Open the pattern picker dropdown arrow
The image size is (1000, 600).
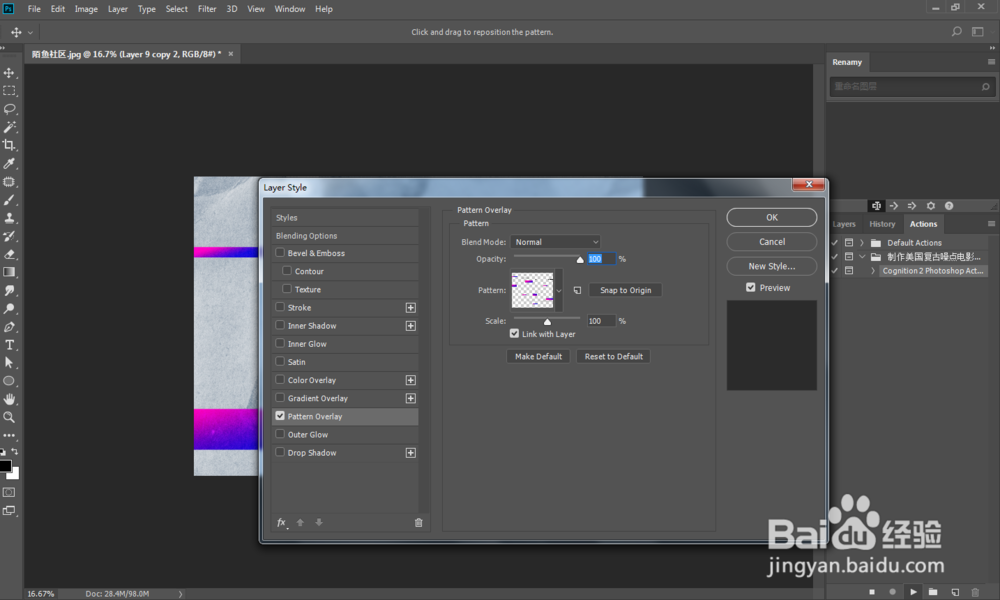pos(559,290)
